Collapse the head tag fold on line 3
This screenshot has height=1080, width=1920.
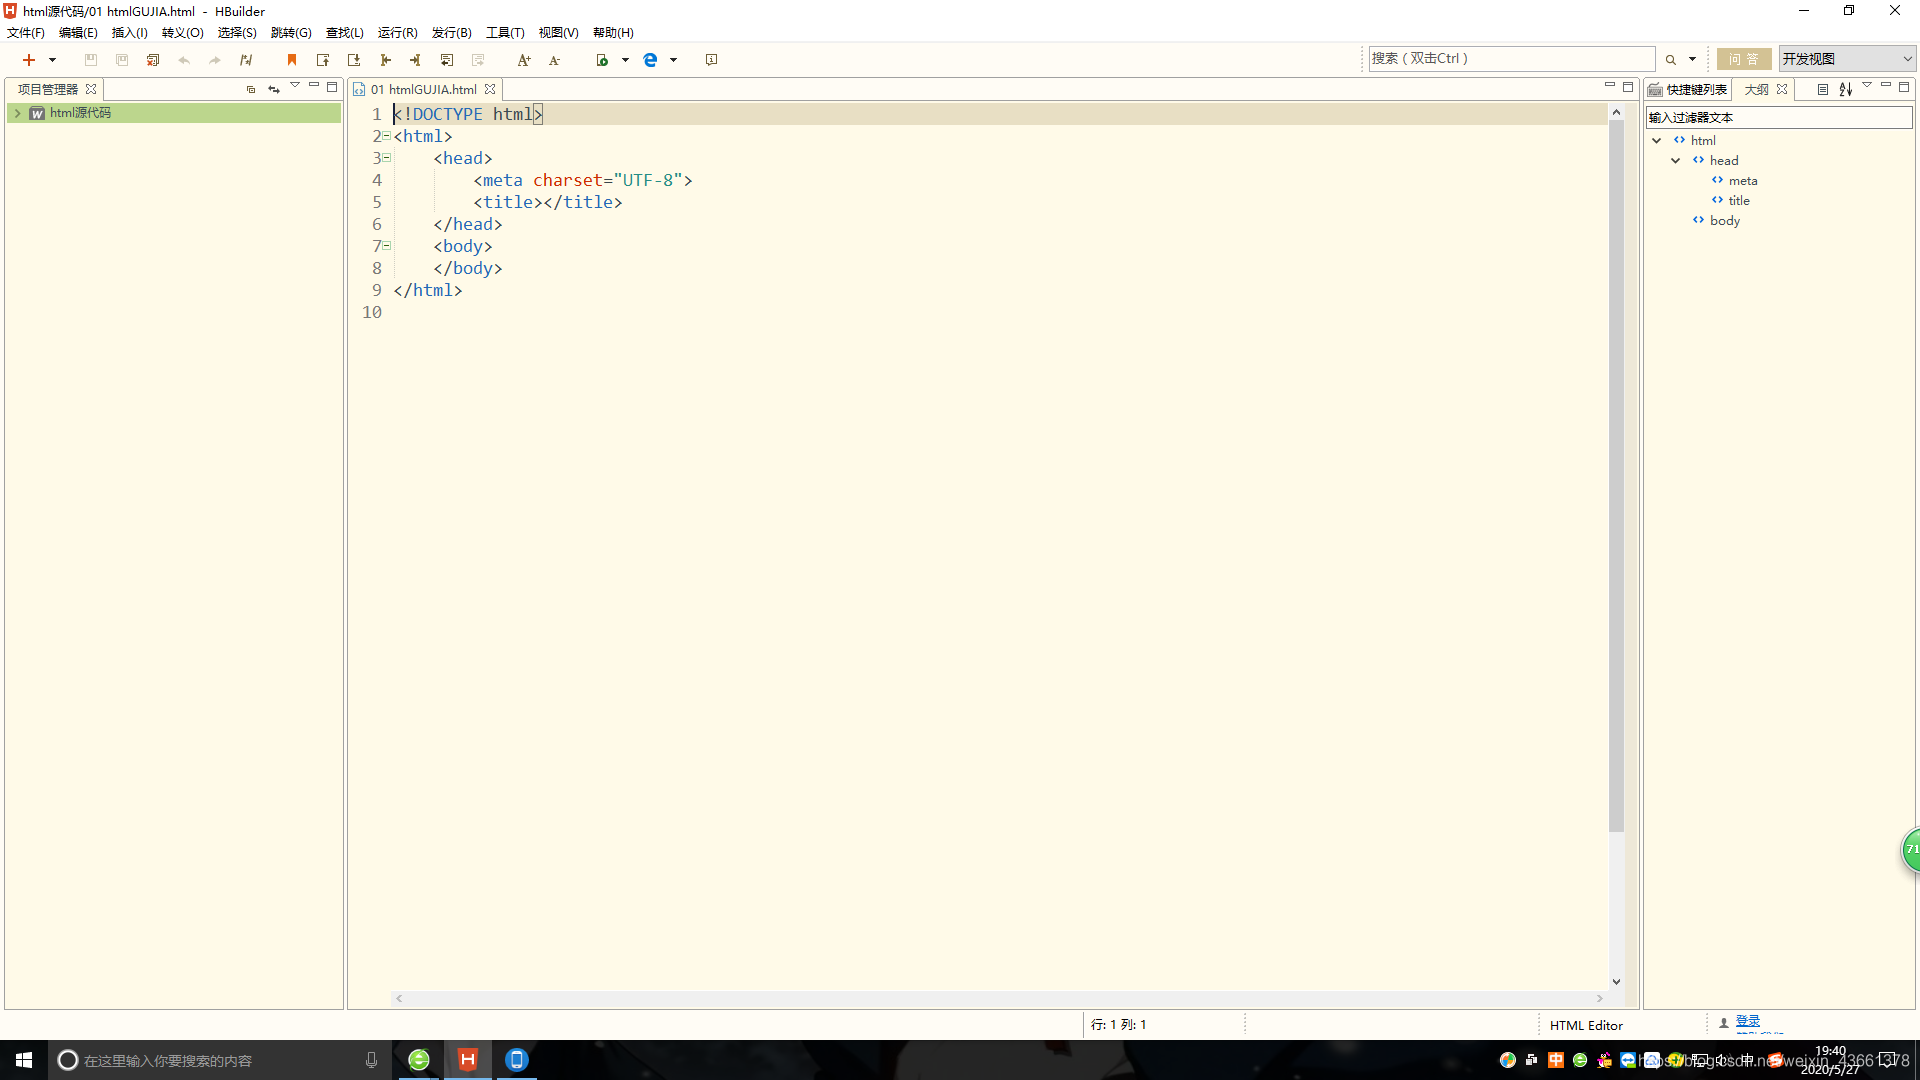387,158
